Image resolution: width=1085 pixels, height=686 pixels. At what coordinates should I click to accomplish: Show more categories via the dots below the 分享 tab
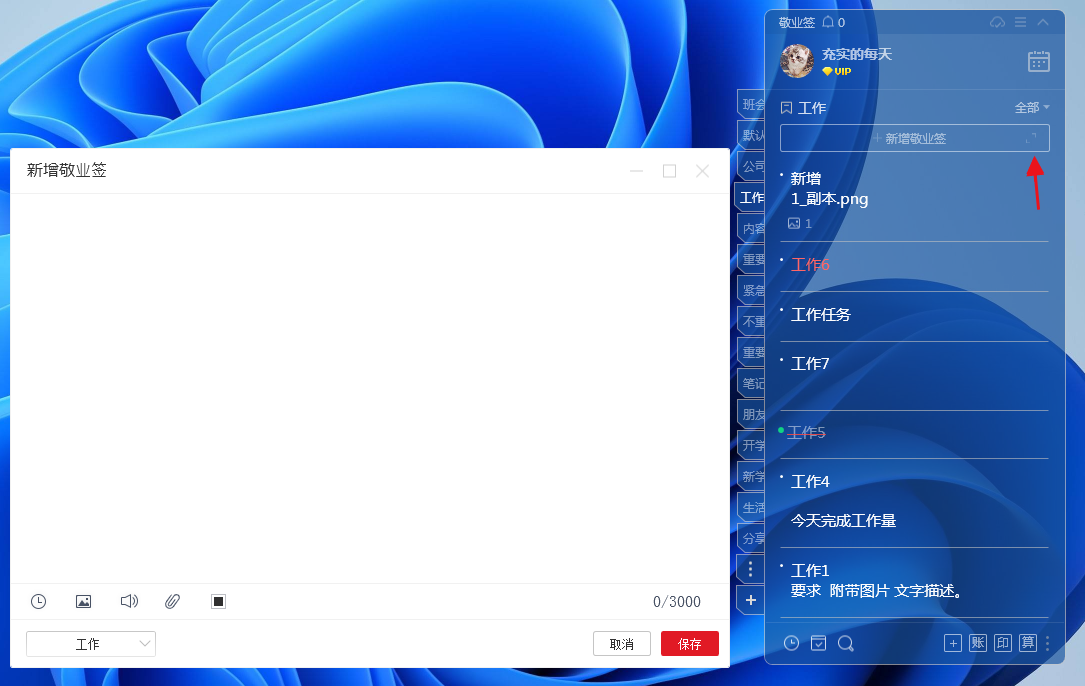click(751, 569)
